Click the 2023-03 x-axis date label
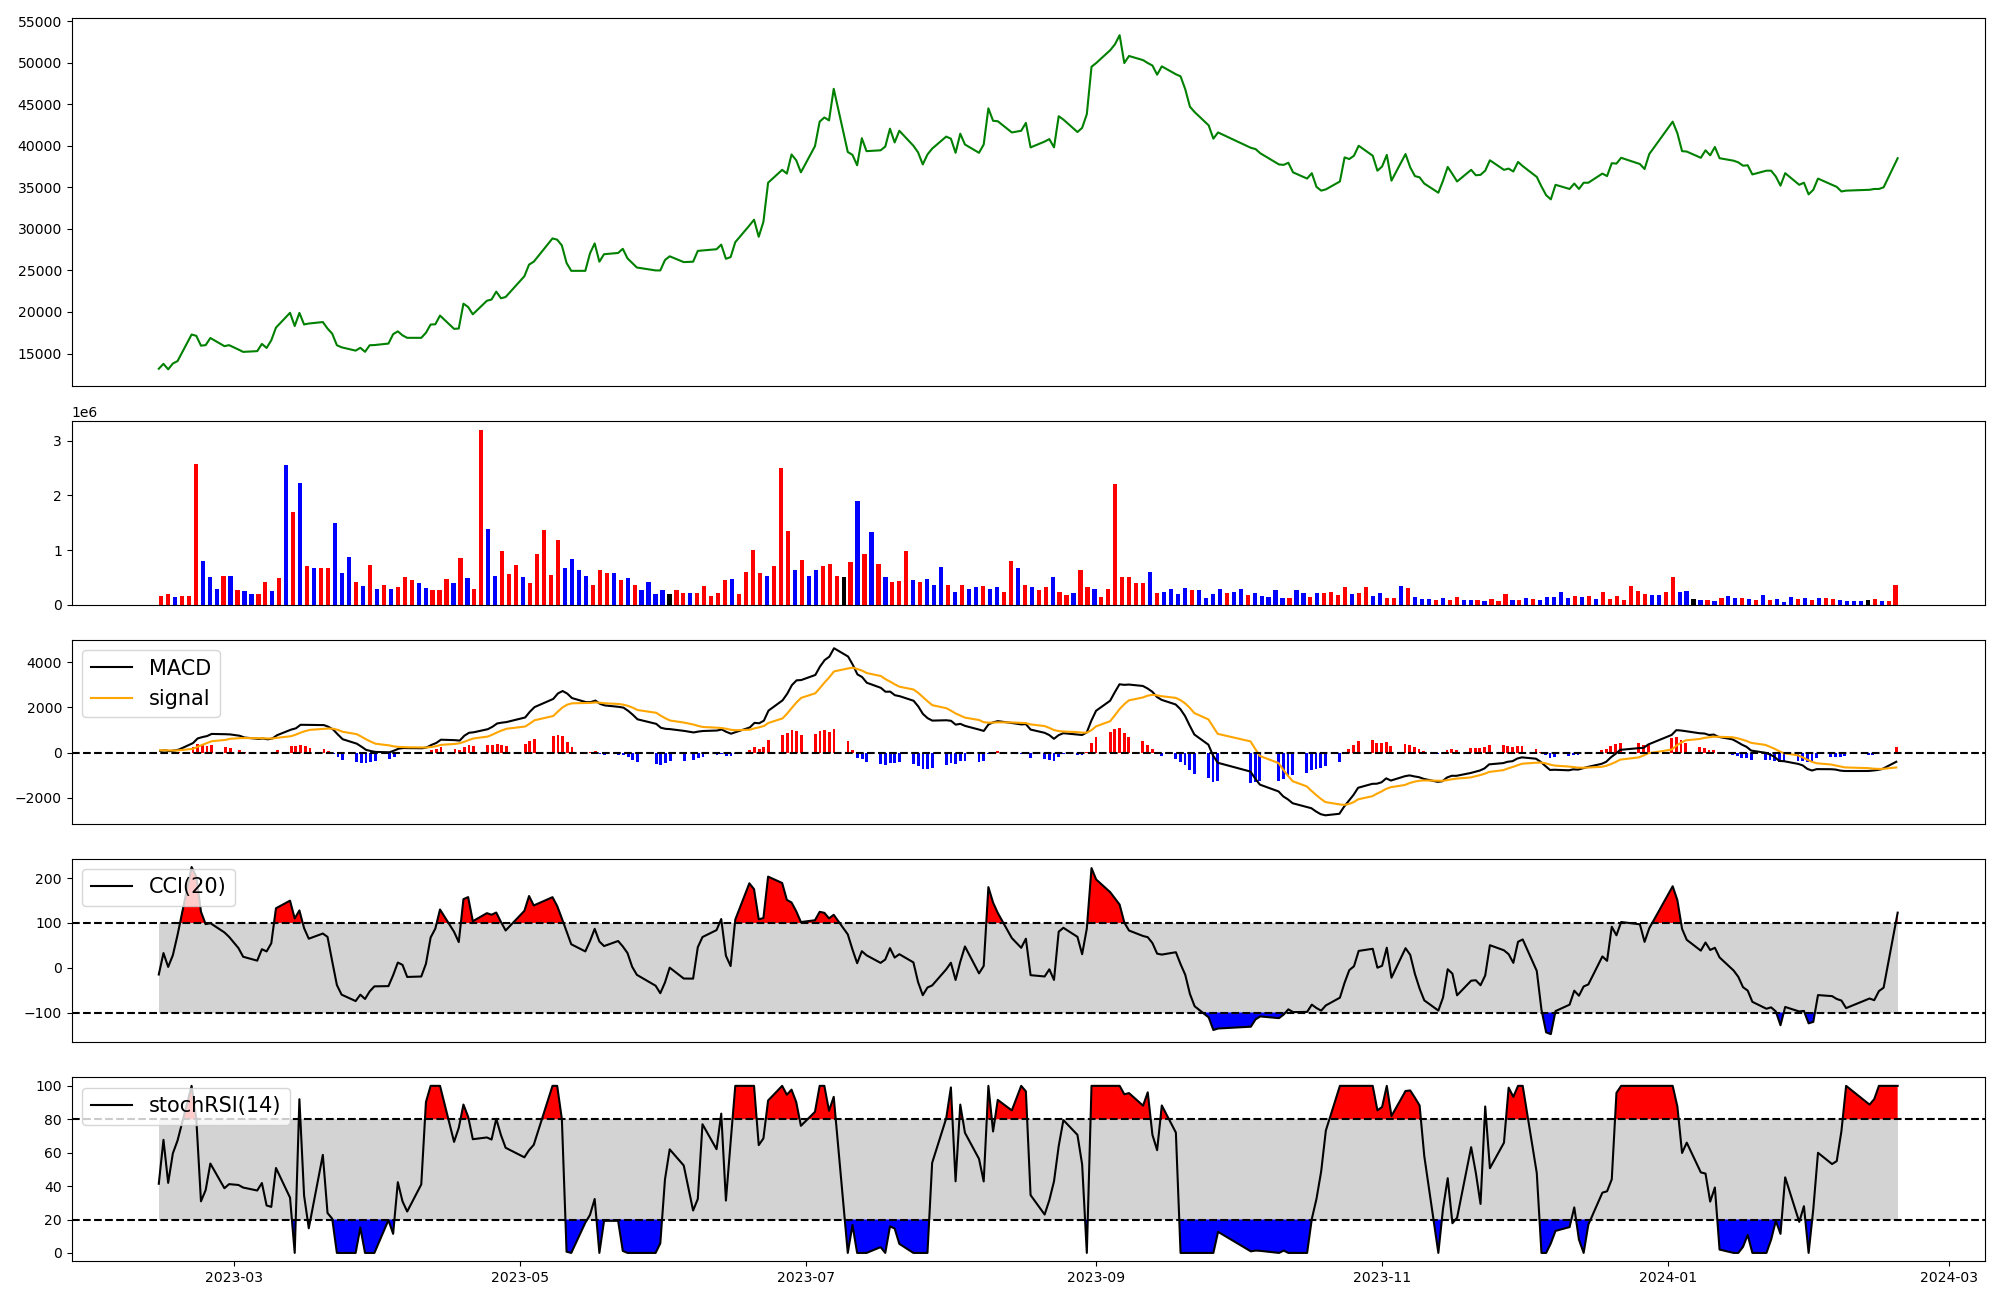This screenshot has height=1300, width=2000. (x=234, y=1277)
